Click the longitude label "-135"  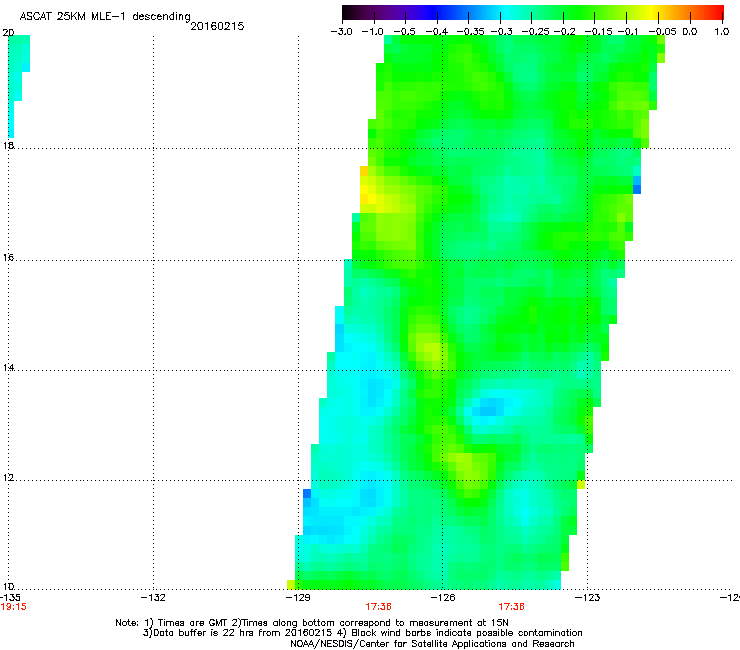(10, 598)
